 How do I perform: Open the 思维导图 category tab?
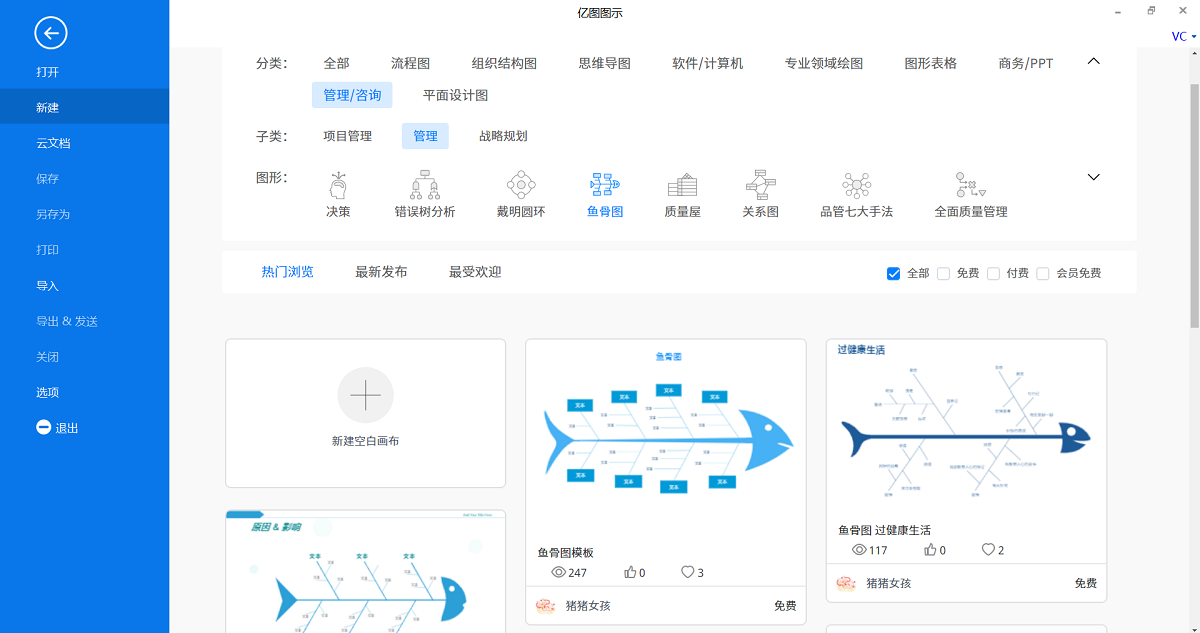(x=605, y=62)
